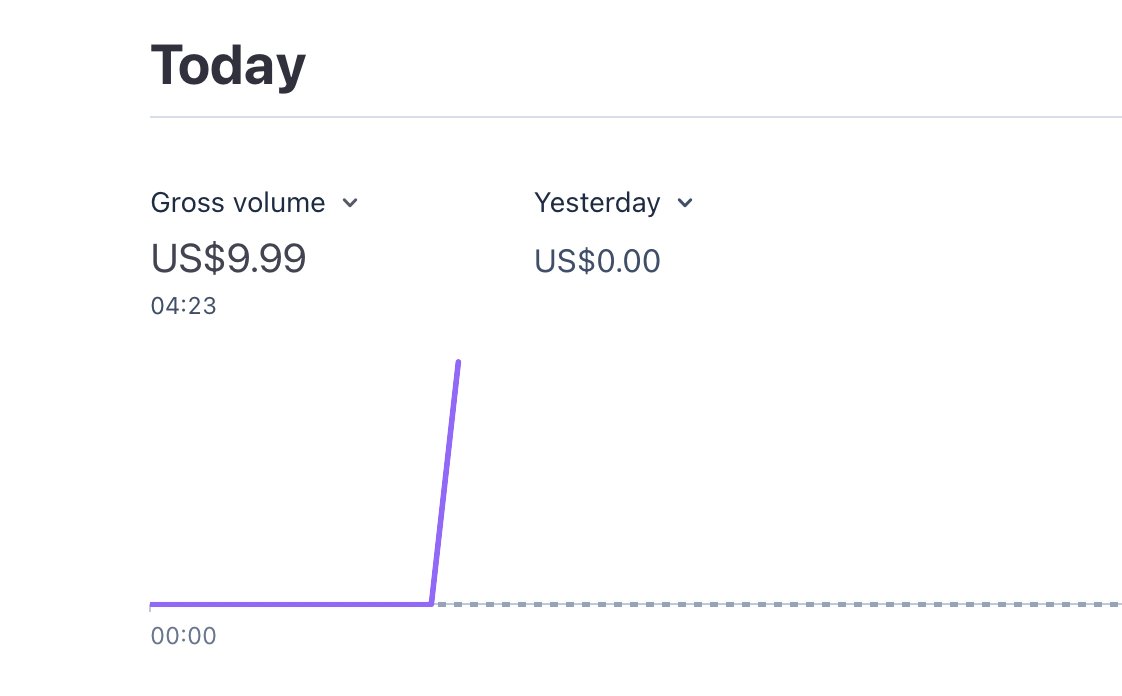
Task: Click the peak of the purple line
Action: (x=458, y=363)
